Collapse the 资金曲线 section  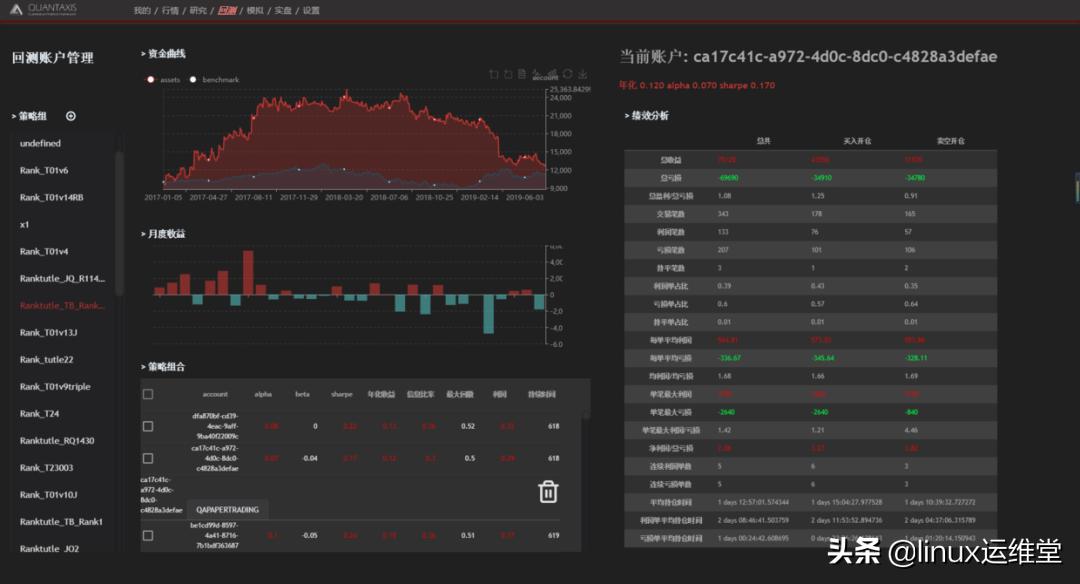coord(163,54)
